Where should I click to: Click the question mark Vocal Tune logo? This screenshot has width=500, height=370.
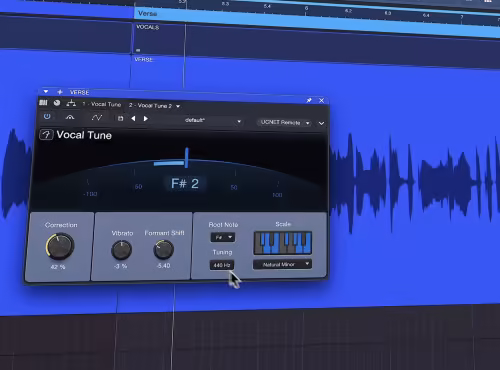coord(46,135)
